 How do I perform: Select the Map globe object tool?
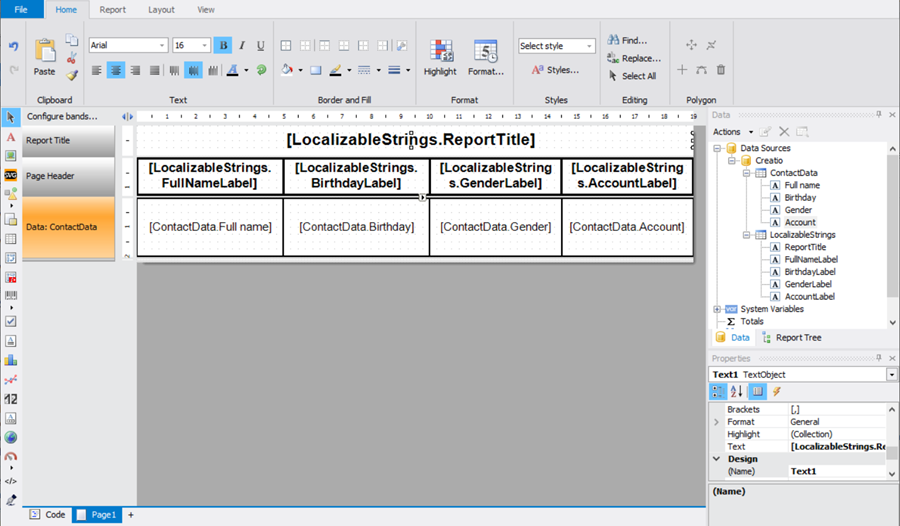[10, 438]
